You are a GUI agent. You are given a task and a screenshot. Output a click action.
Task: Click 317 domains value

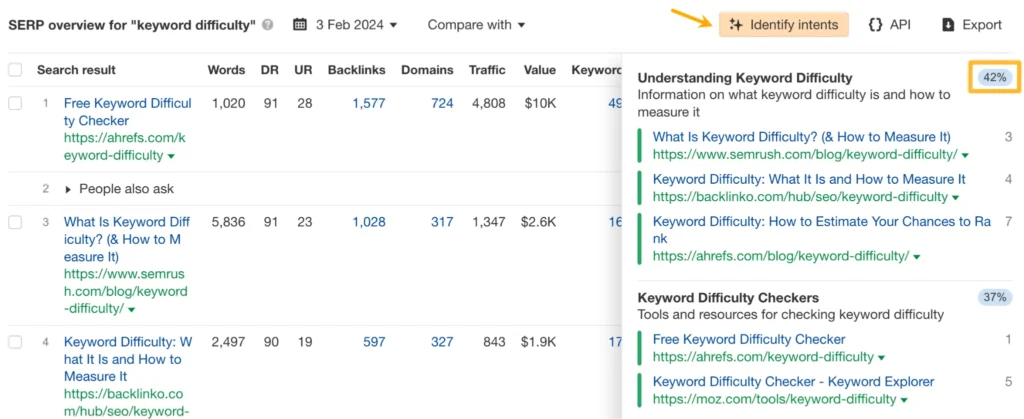pos(442,222)
